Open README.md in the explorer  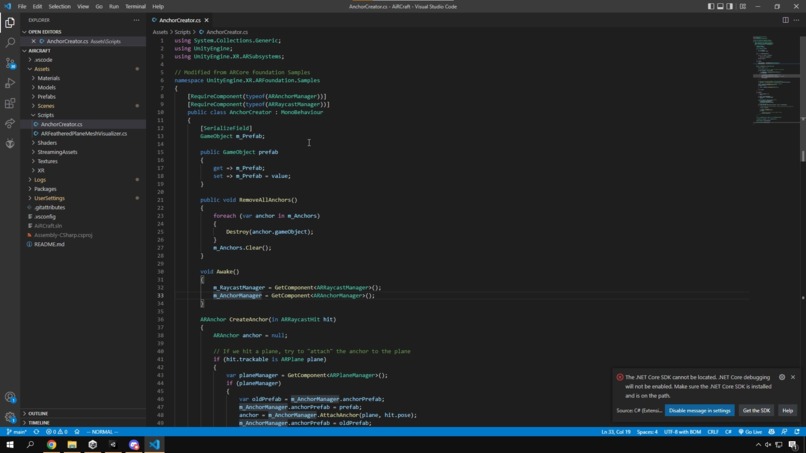click(x=83, y=244)
